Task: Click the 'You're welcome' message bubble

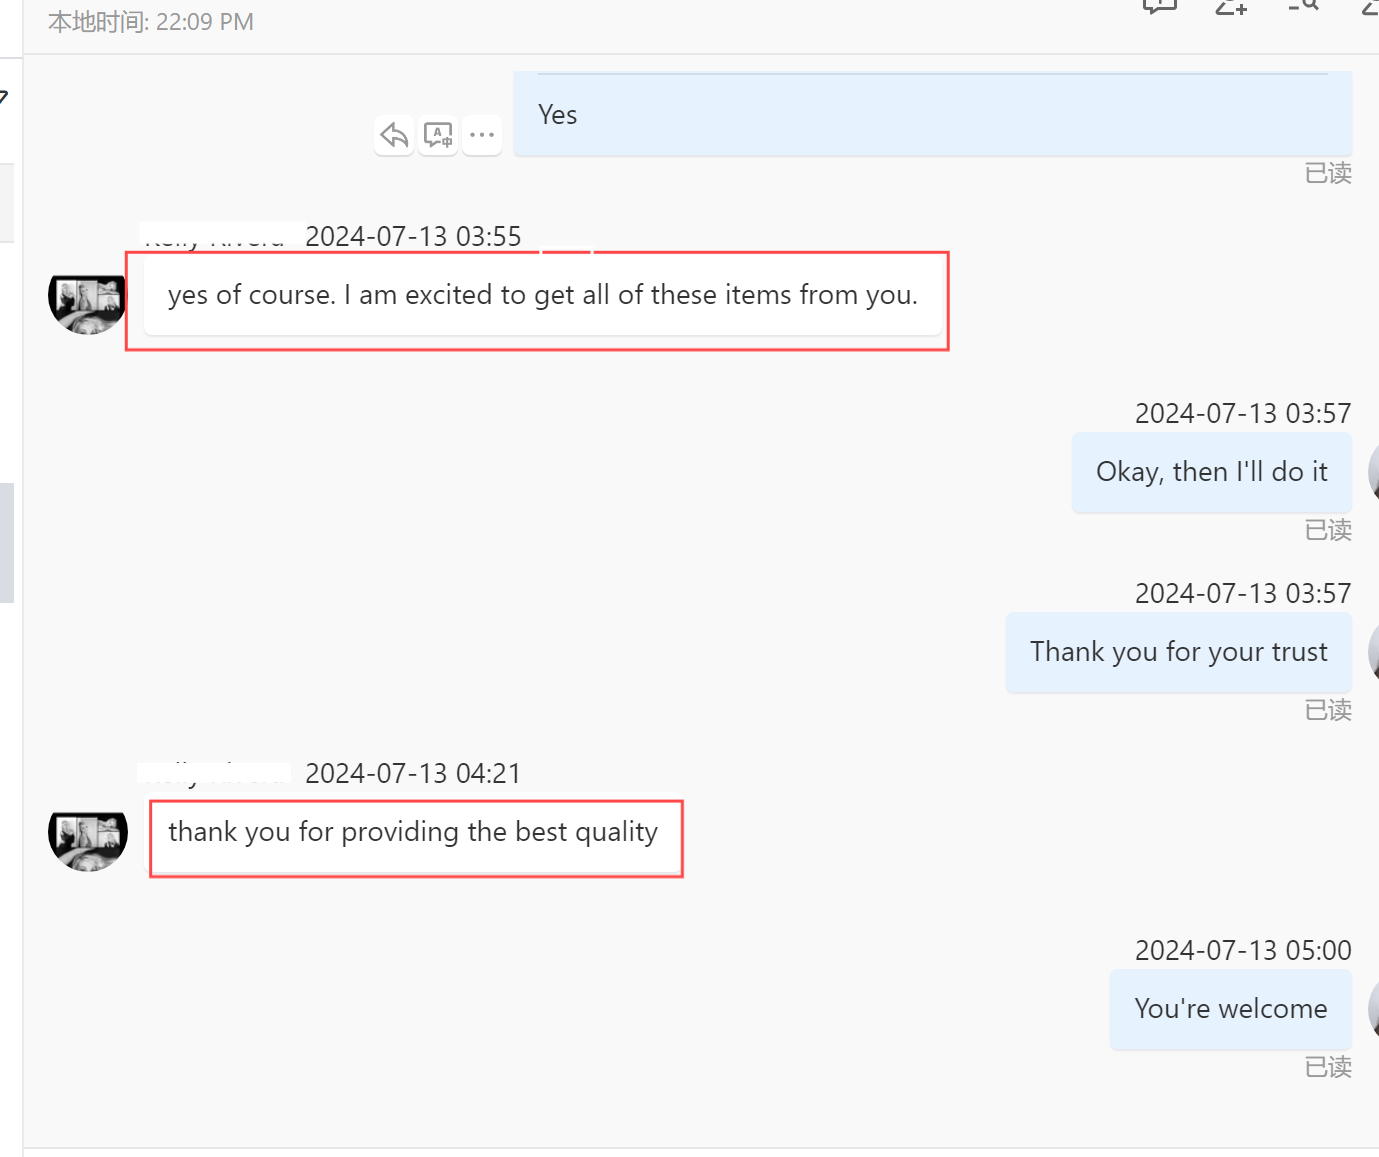Action: click(x=1230, y=1009)
